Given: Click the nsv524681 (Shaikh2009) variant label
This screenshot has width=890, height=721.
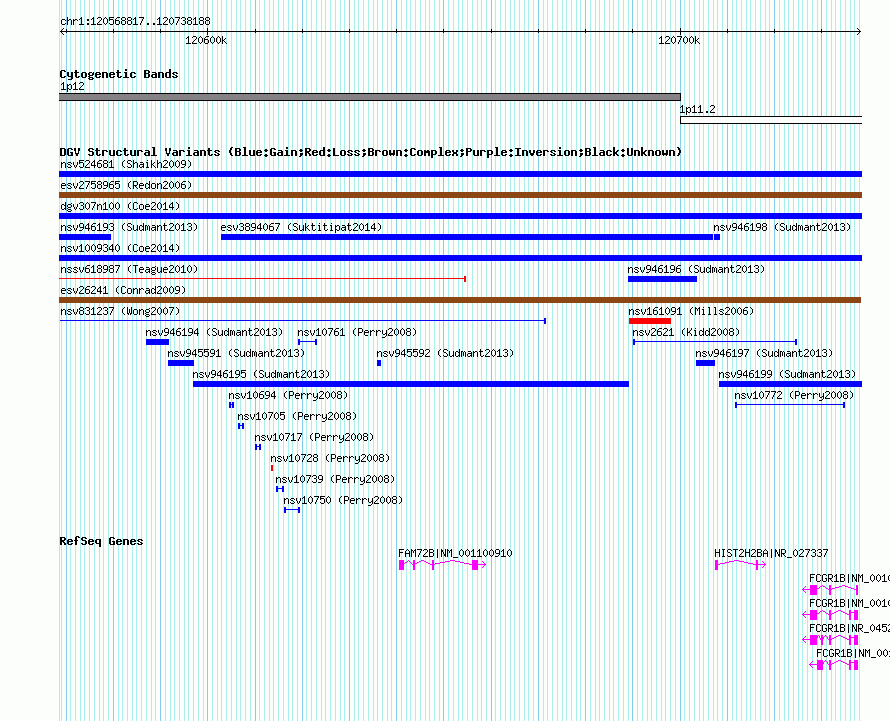Looking at the screenshot, I should (126, 165).
